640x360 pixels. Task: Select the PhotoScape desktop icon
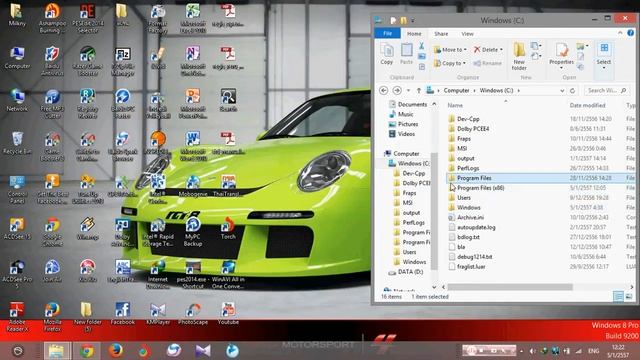(x=193, y=313)
